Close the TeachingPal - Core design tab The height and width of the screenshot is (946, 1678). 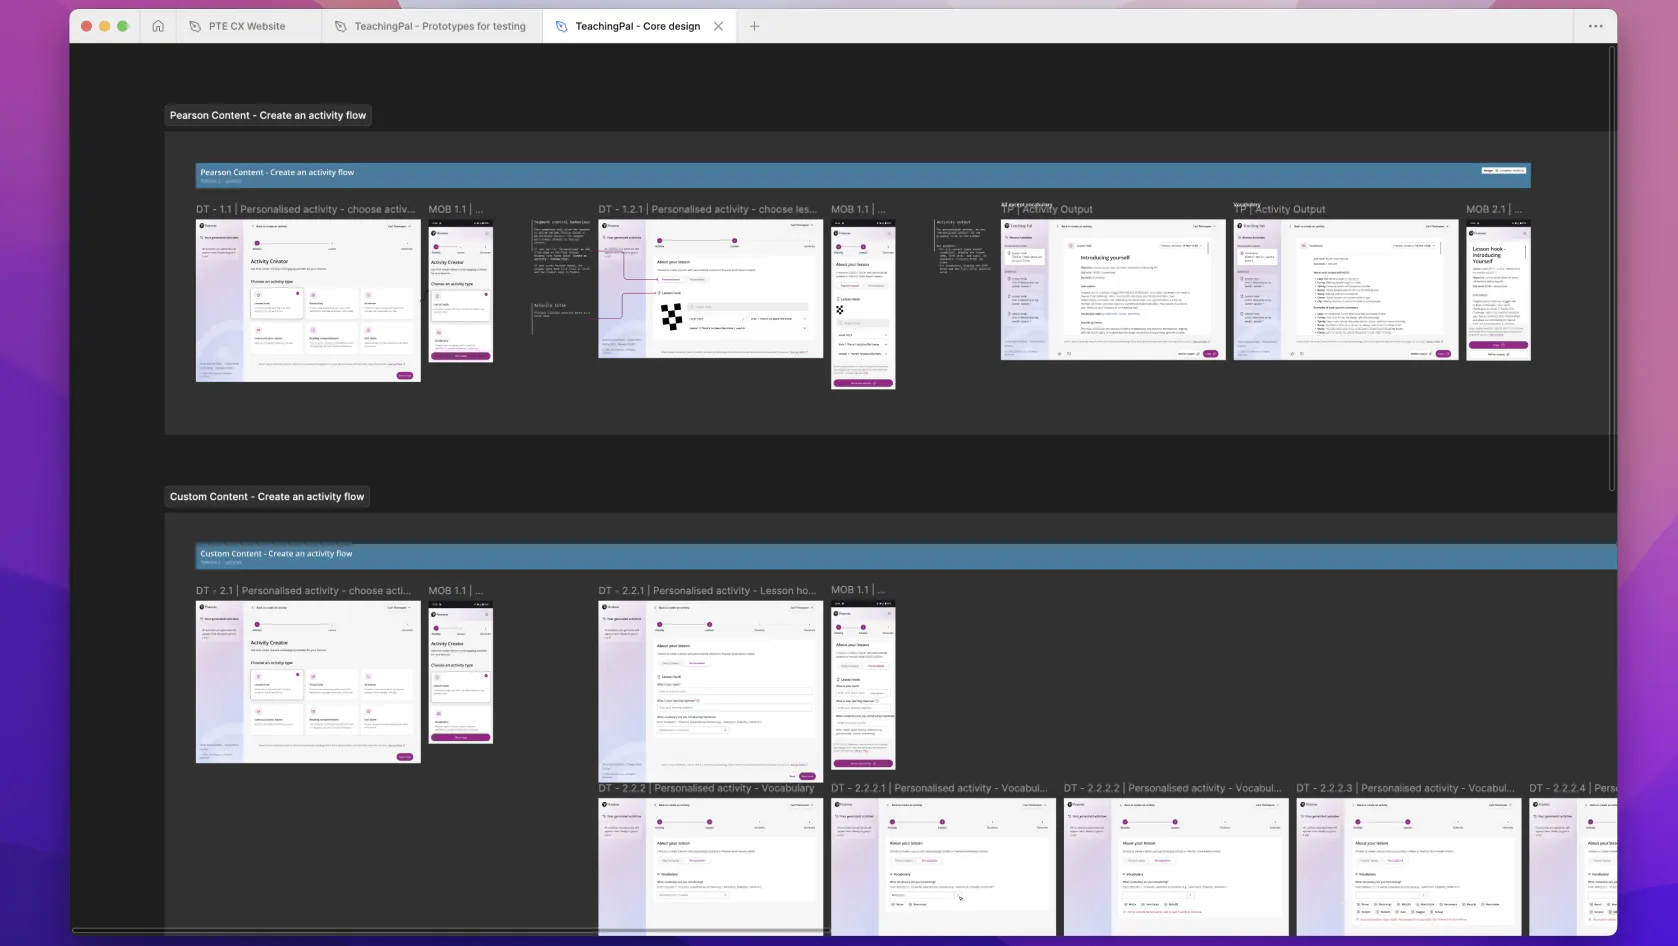tap(718, 26)
